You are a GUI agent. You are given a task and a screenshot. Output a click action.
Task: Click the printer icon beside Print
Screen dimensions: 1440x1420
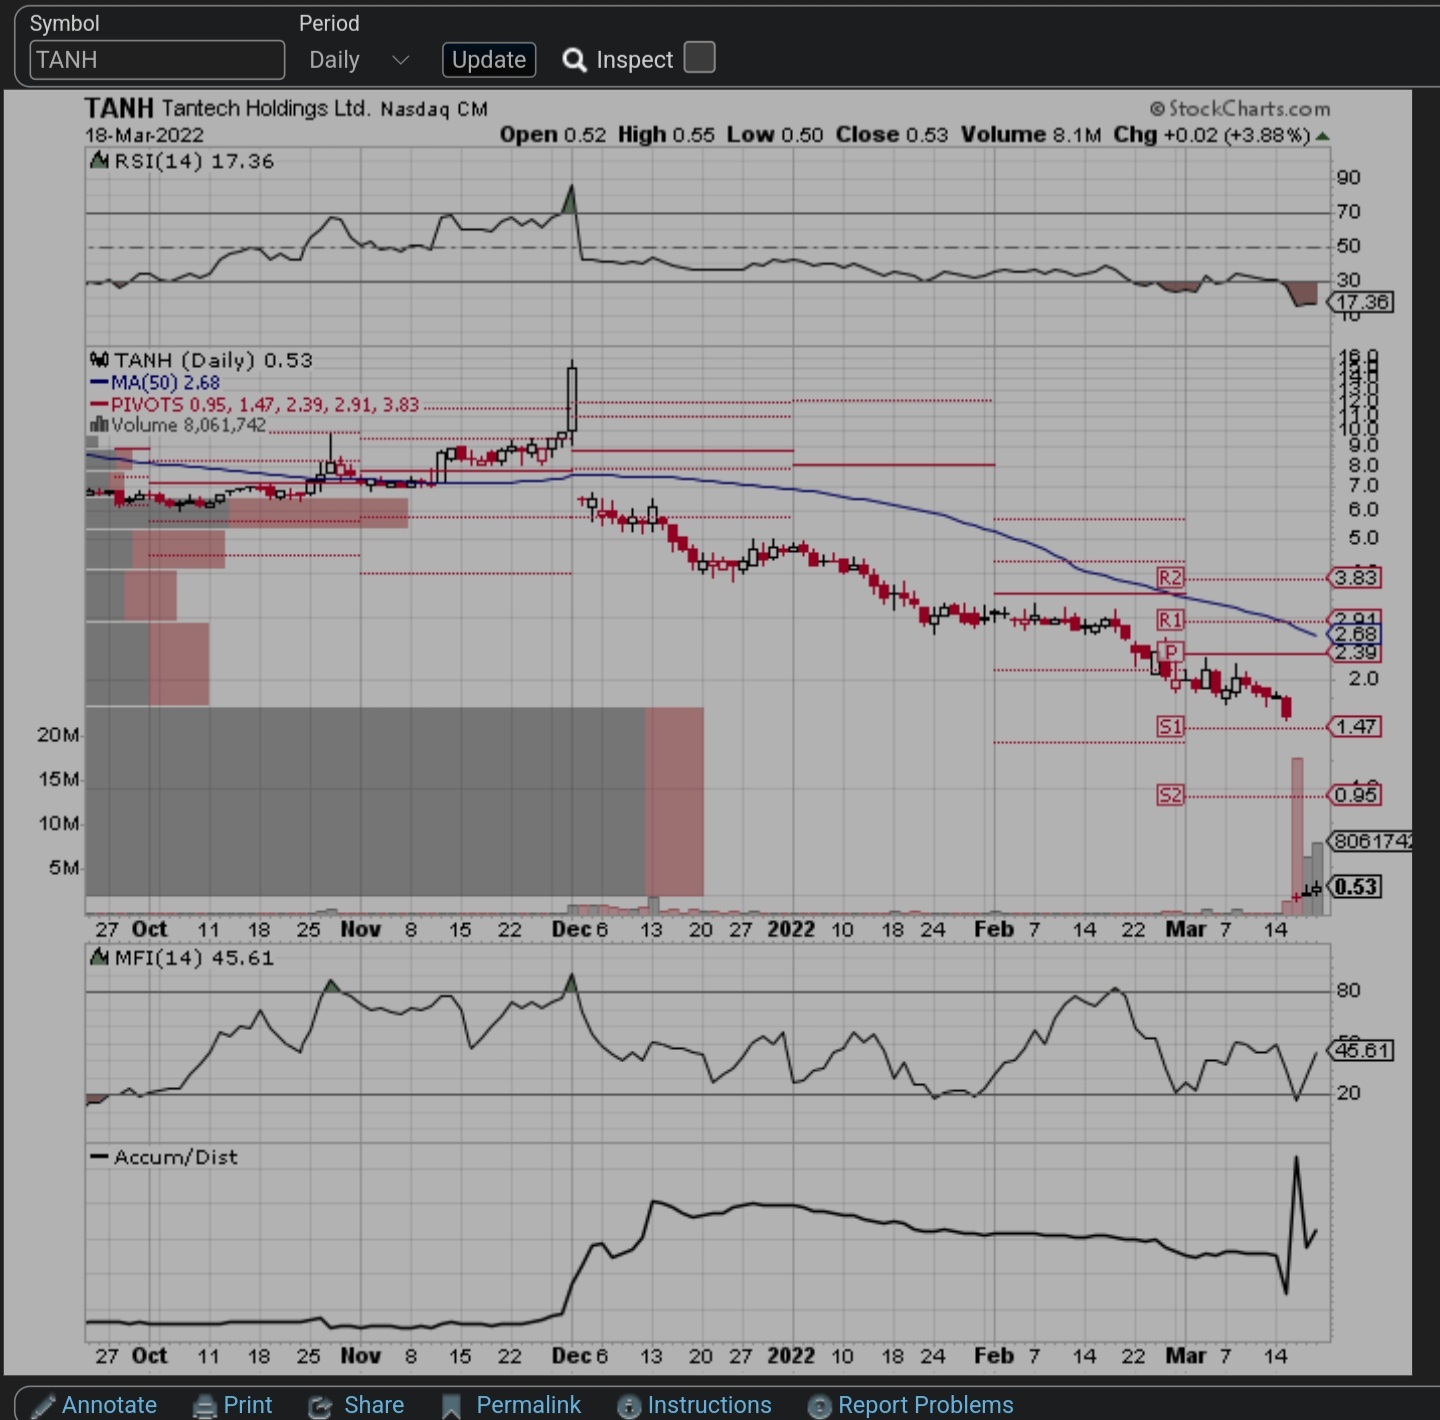[204, 1407]
